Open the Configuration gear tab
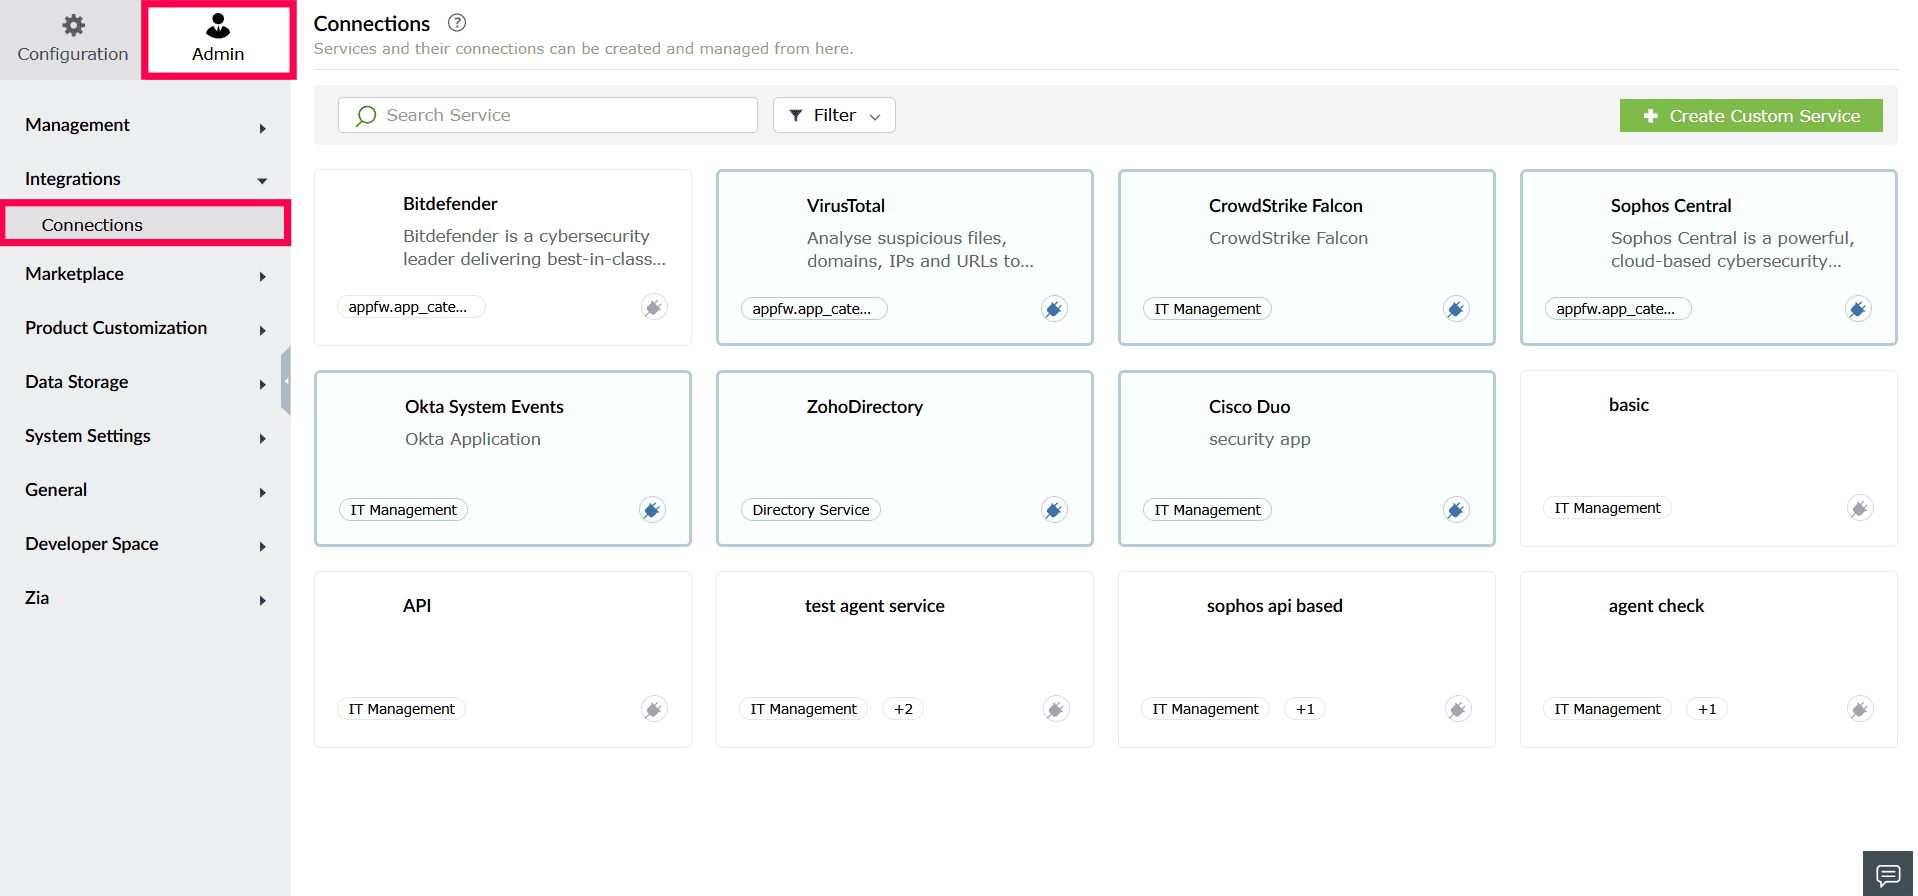The width and height of the screenshot is (1918, 896). coord(72,40)
